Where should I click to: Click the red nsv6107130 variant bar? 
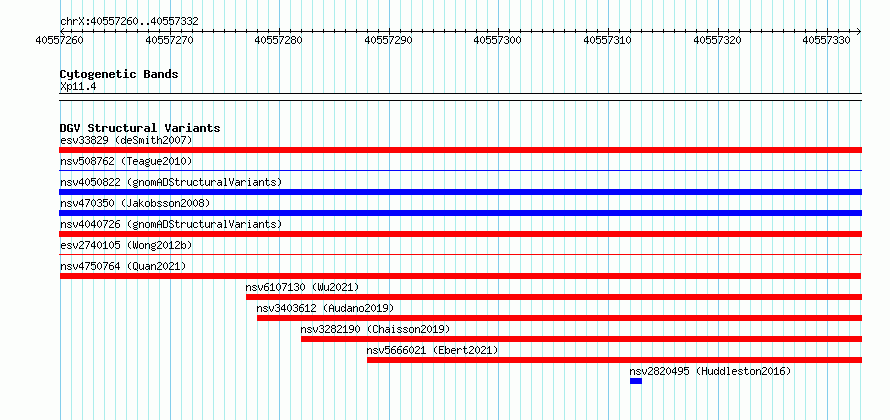554,297
